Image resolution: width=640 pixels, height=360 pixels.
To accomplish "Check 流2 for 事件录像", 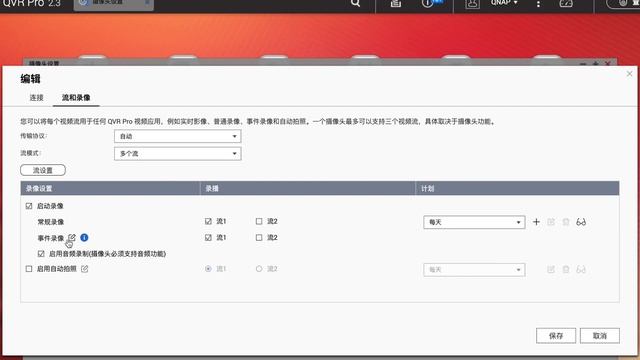I will coord(259,238).
